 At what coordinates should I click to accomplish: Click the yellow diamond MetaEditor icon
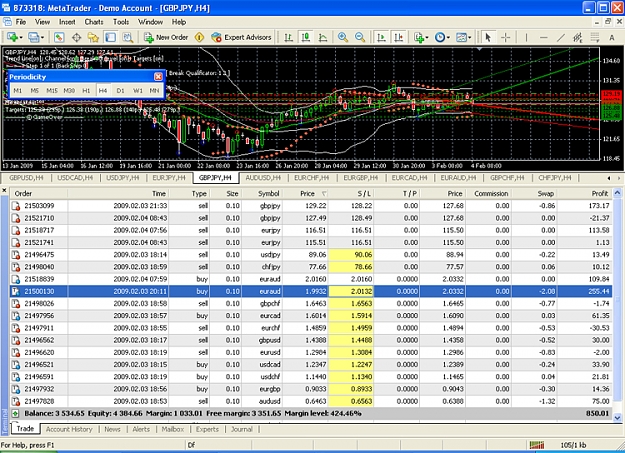199,37
